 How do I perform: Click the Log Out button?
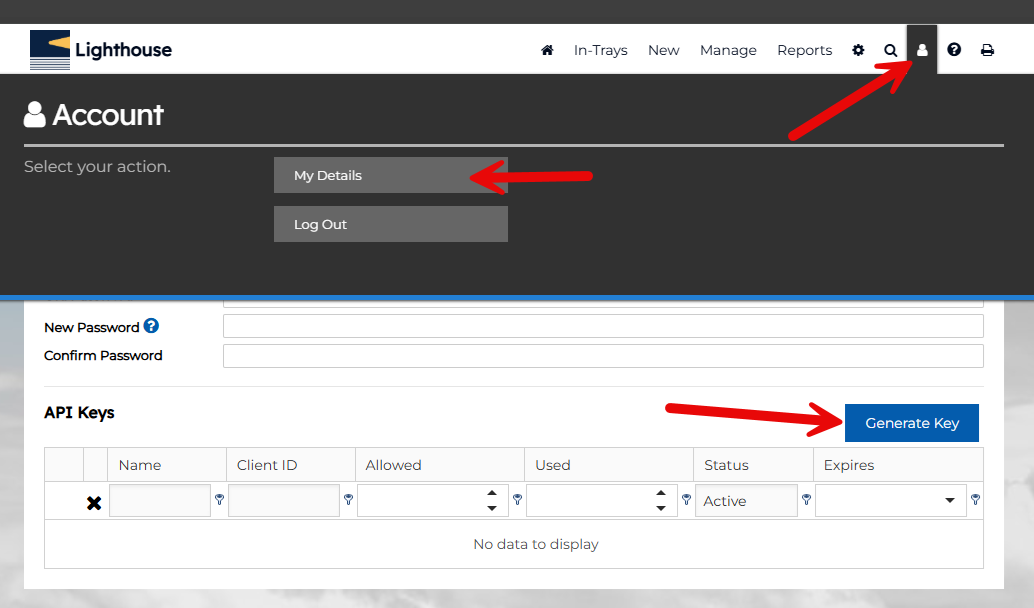coord(390,224)
